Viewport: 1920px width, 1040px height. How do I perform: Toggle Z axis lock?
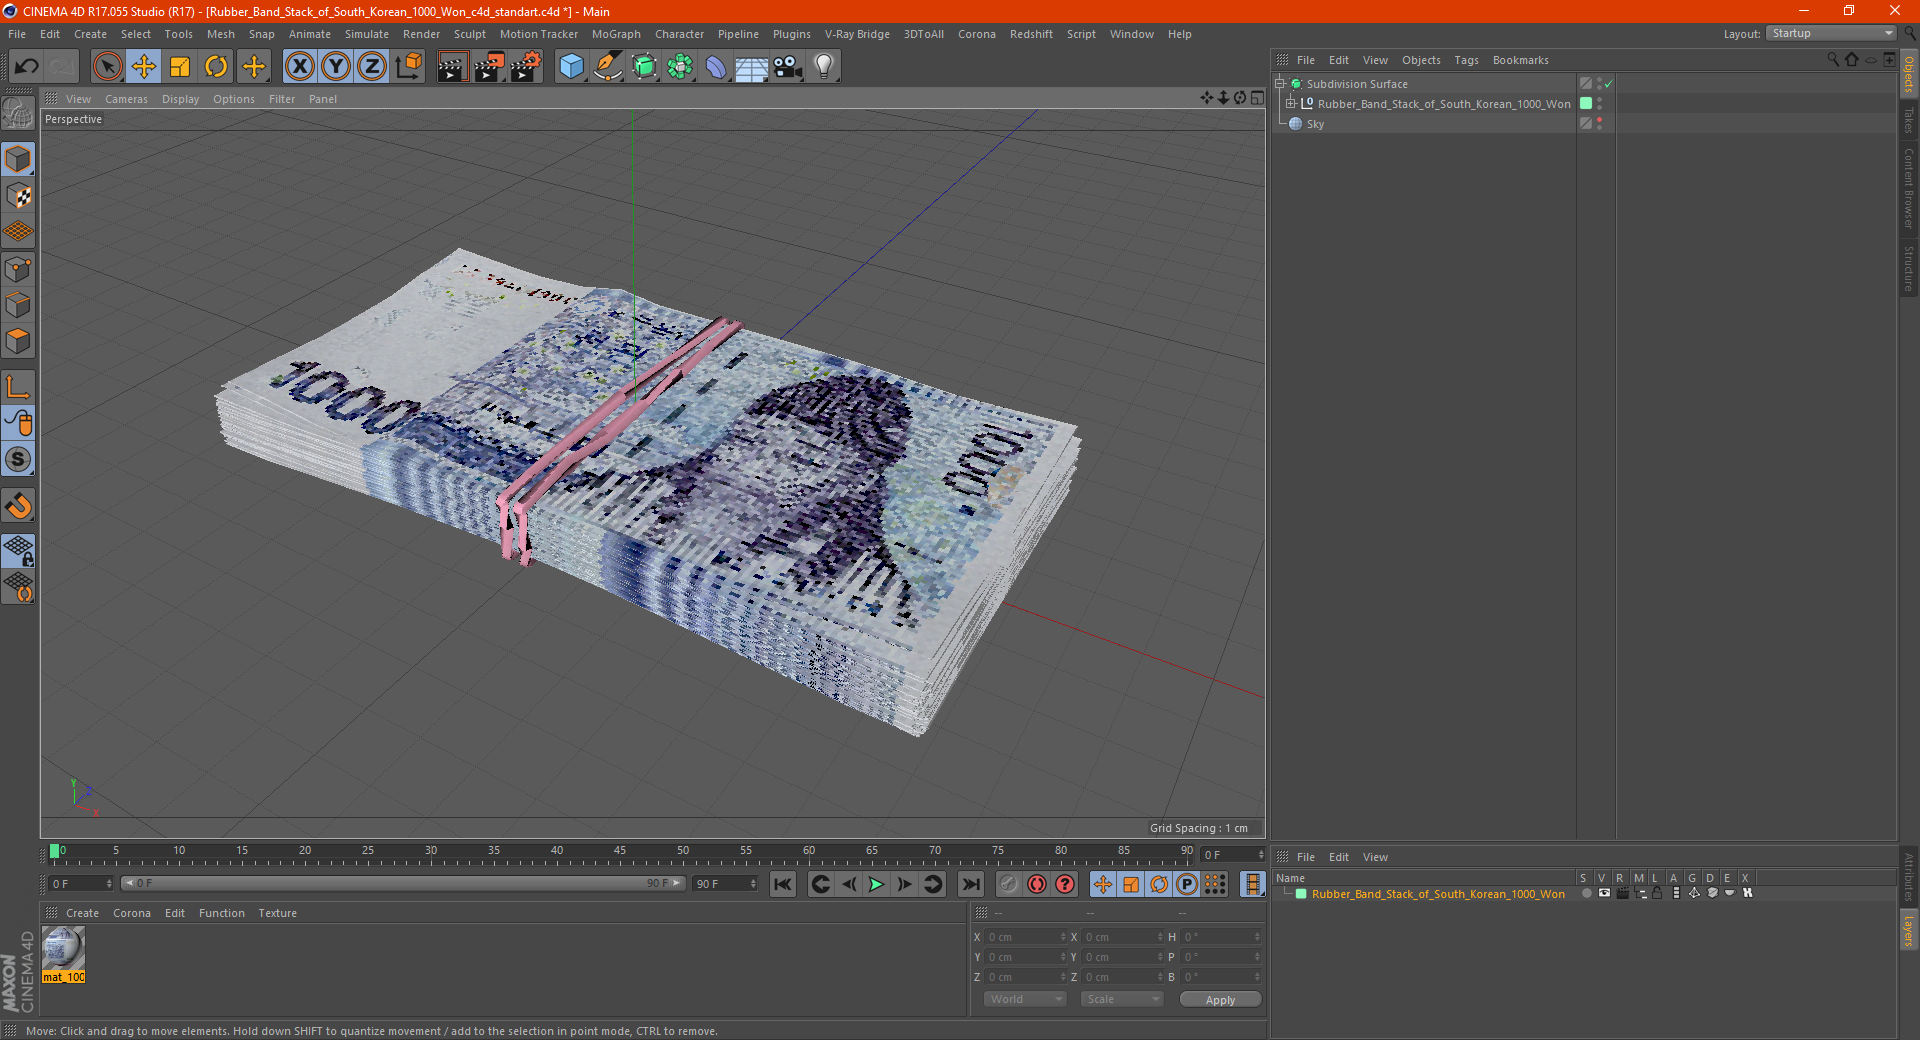[x=372, y=67]
